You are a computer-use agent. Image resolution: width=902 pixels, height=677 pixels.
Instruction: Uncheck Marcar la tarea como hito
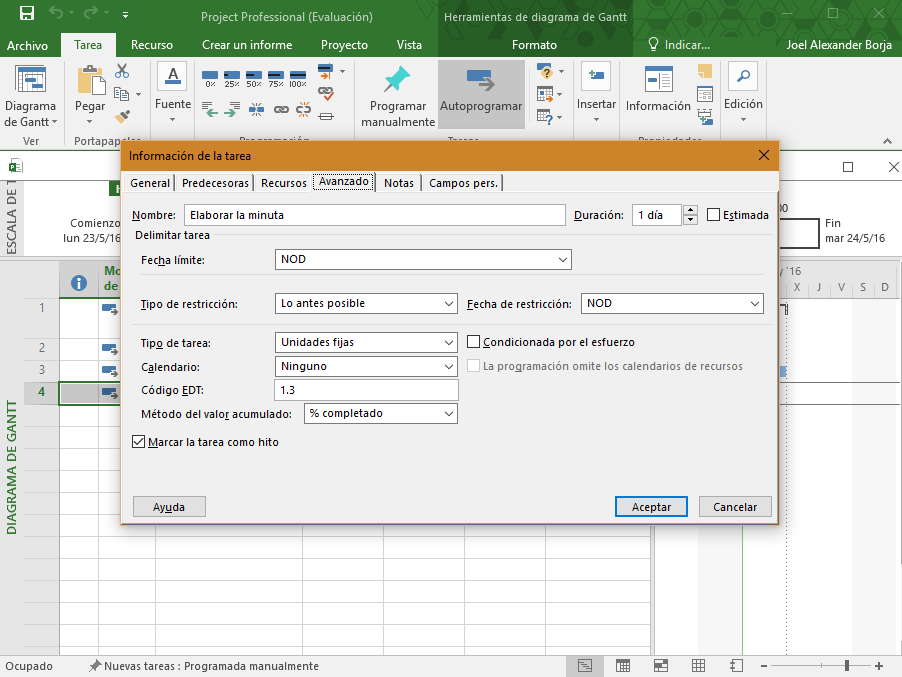coord(139,442)
